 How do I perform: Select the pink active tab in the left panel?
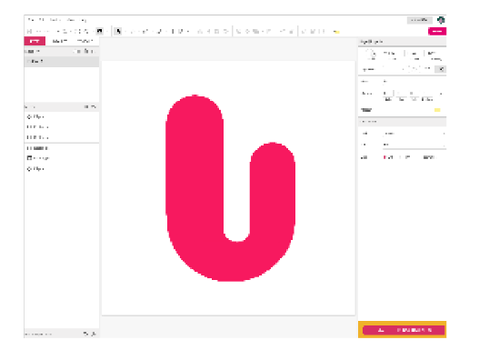tap(35, 41)
